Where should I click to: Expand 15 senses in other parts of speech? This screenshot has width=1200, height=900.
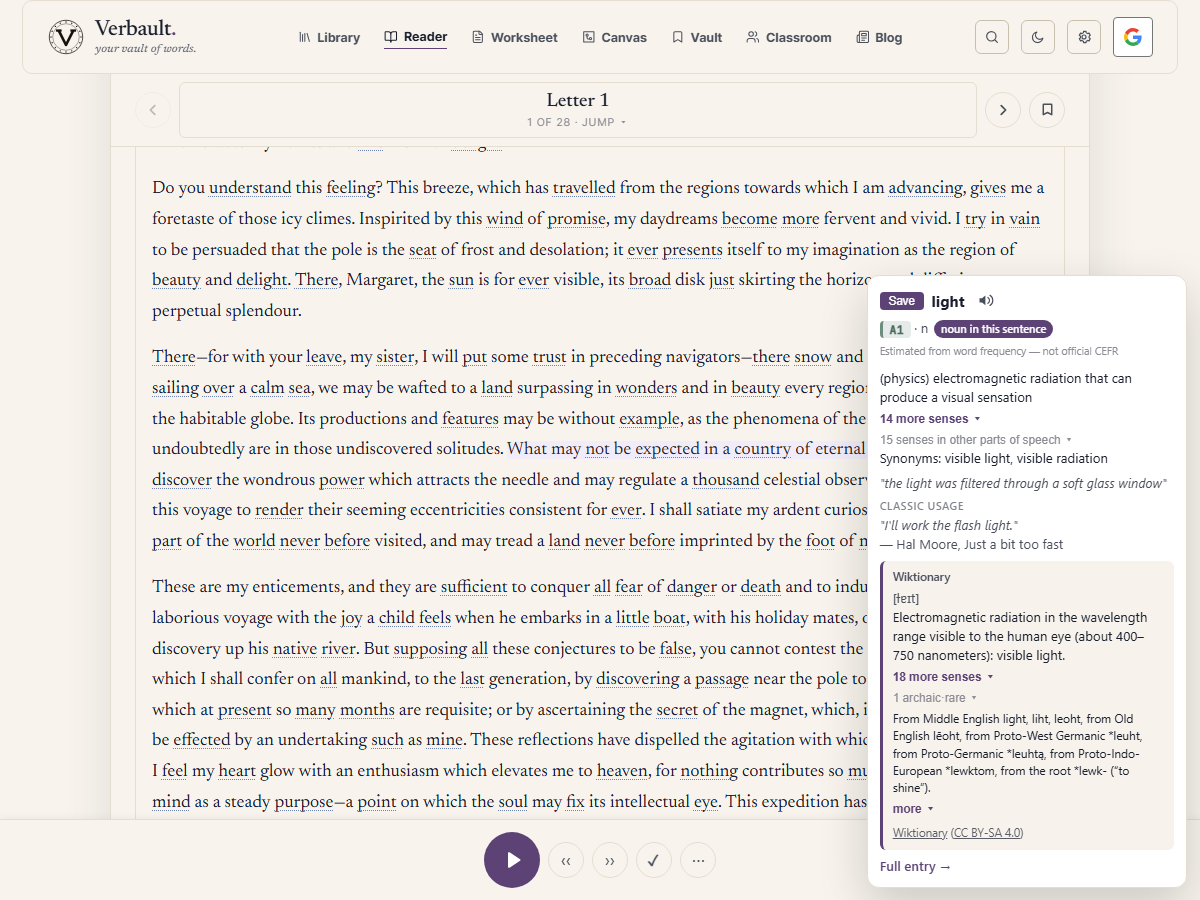click(975, 440)
